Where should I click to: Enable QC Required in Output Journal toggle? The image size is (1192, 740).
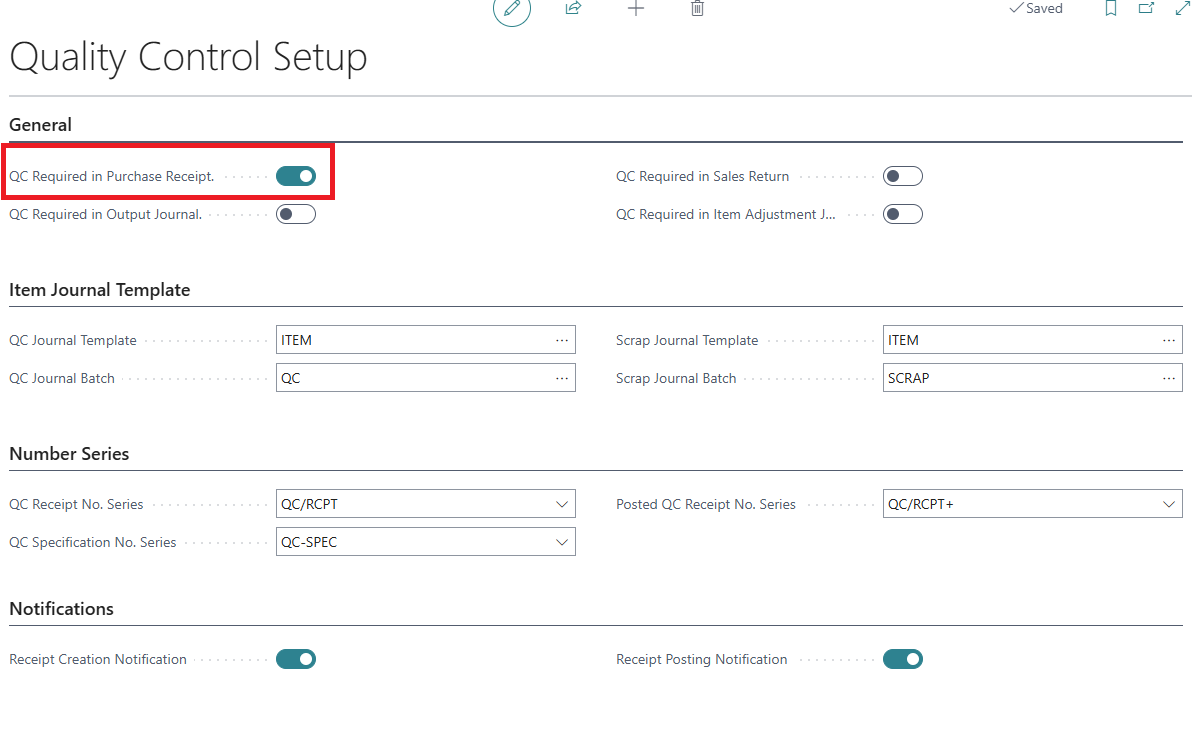click(296, 214)
